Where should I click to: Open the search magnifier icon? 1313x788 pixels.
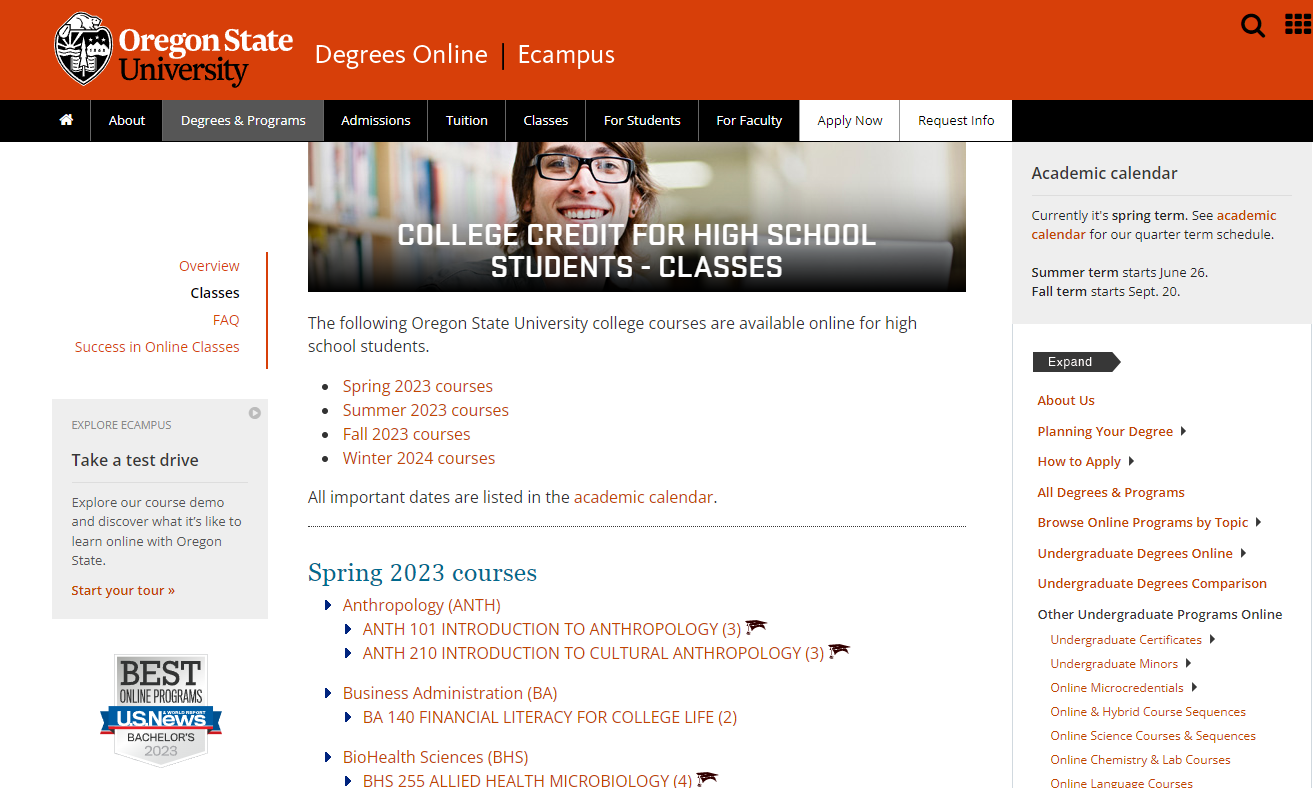click(1252, 25)
